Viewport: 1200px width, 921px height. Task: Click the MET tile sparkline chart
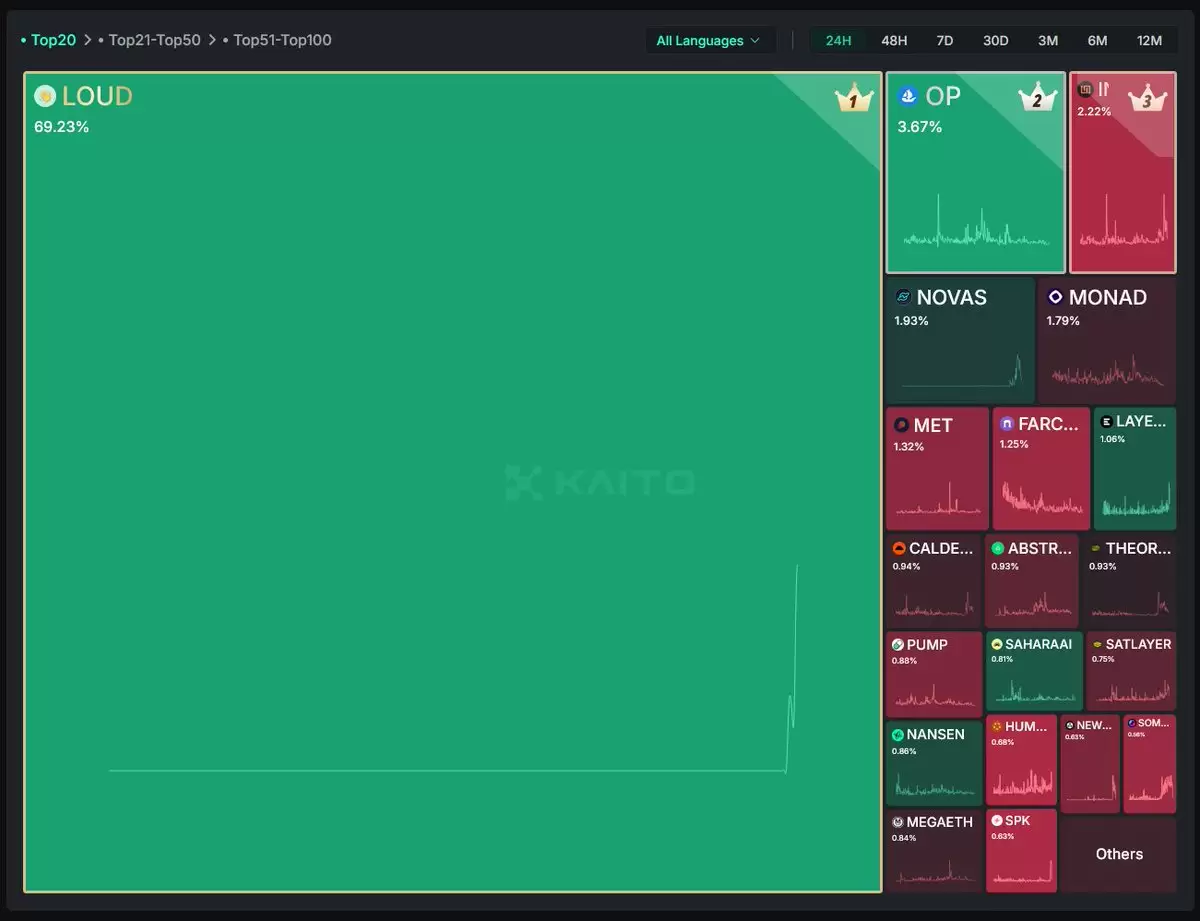pos(937,498)
